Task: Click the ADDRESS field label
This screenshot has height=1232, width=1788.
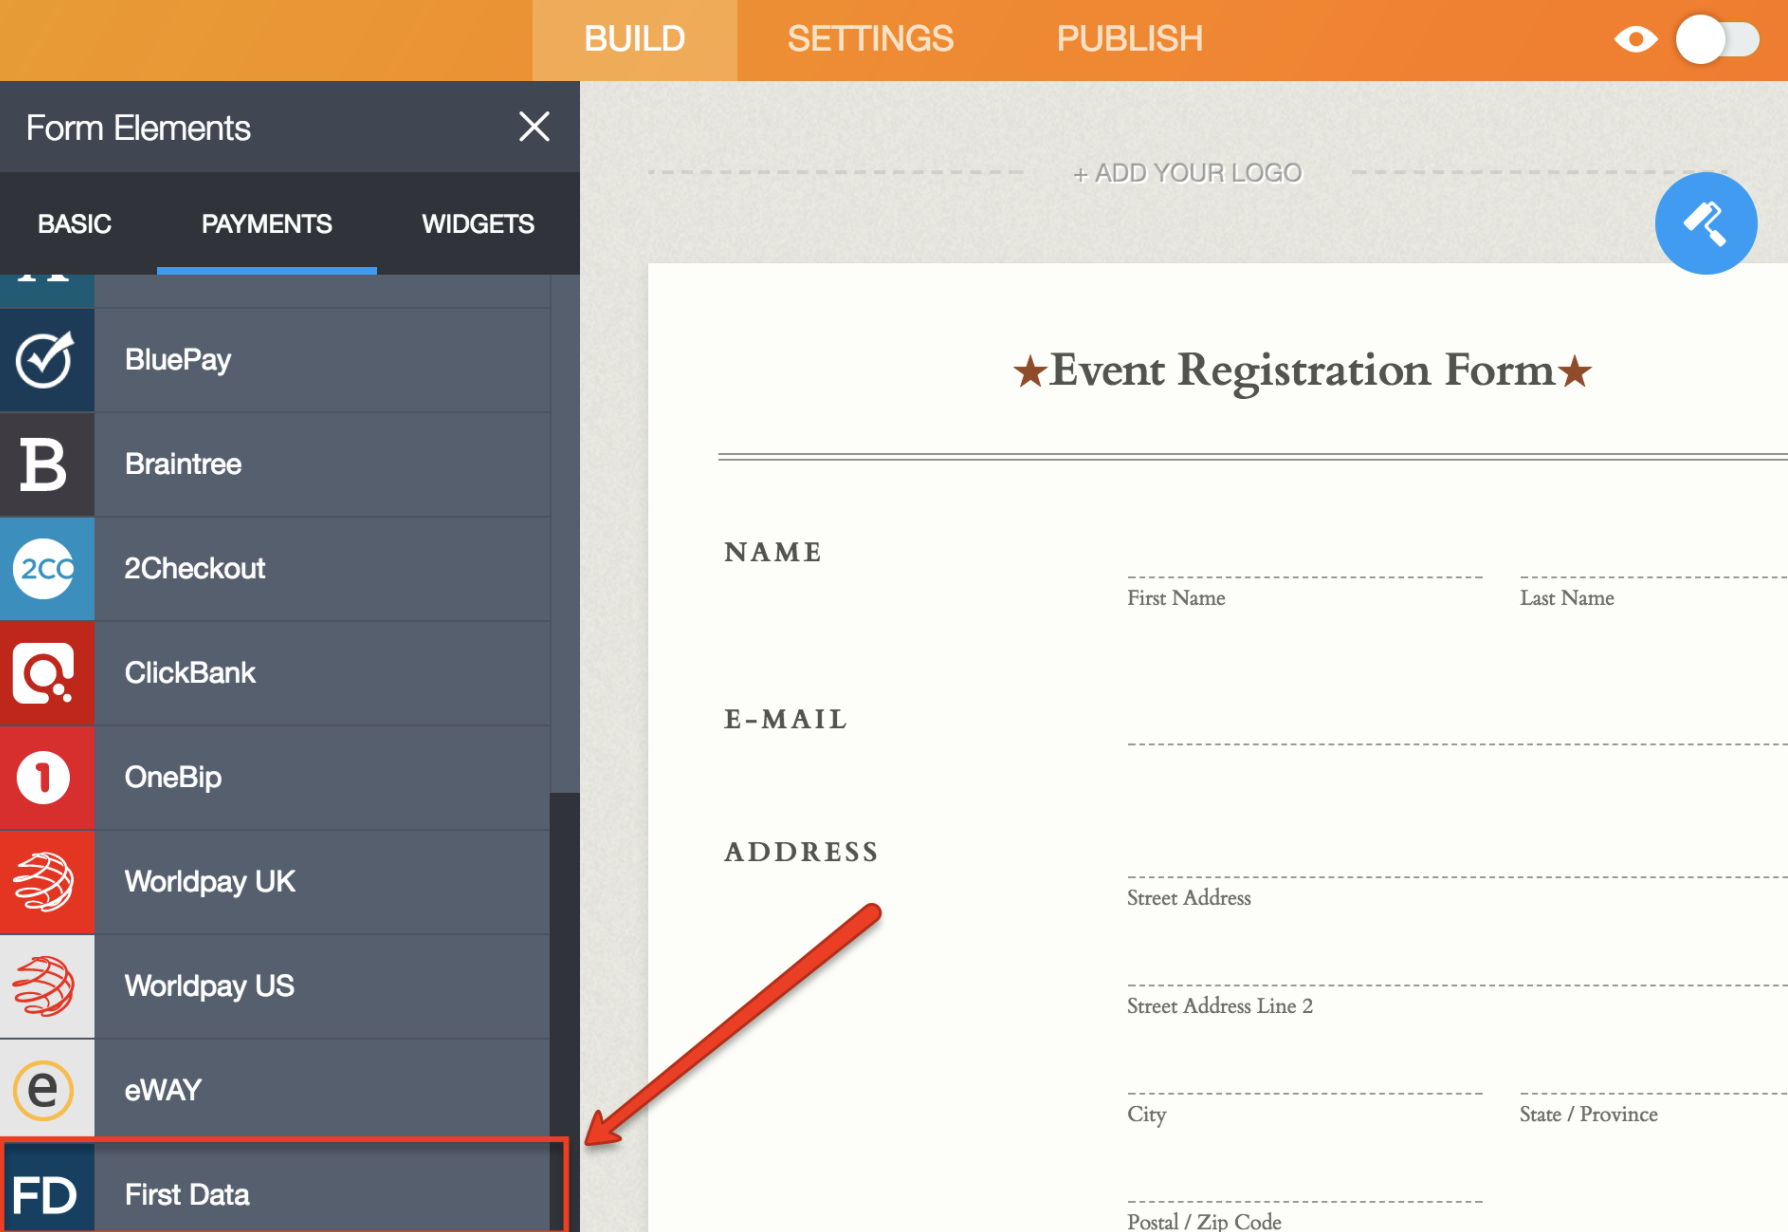Action: (801, 853)
